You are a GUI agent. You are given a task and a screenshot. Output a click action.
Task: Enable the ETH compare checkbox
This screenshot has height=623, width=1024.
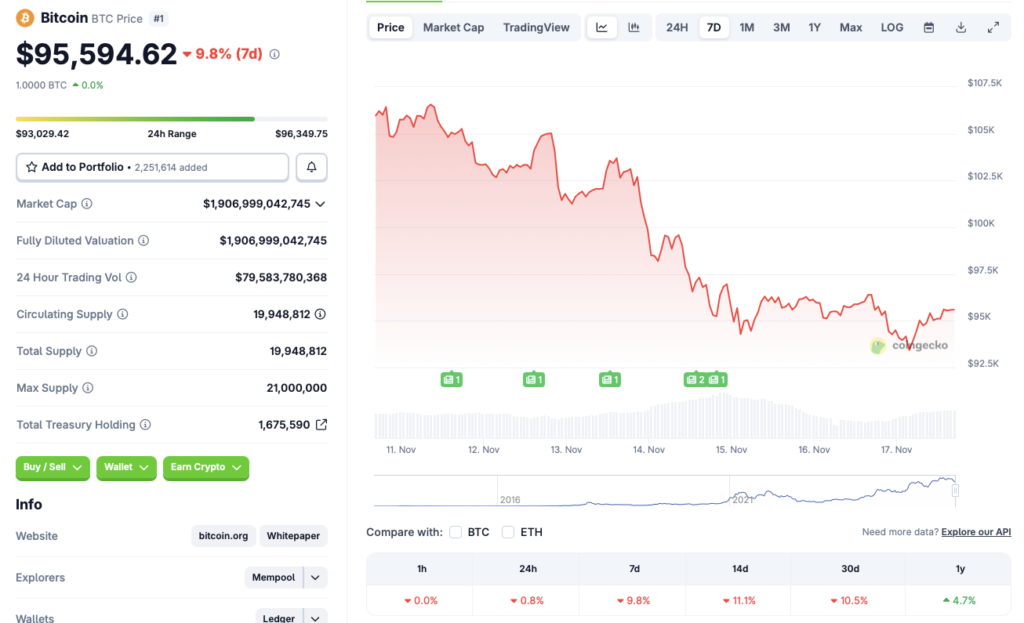(508, 533)
